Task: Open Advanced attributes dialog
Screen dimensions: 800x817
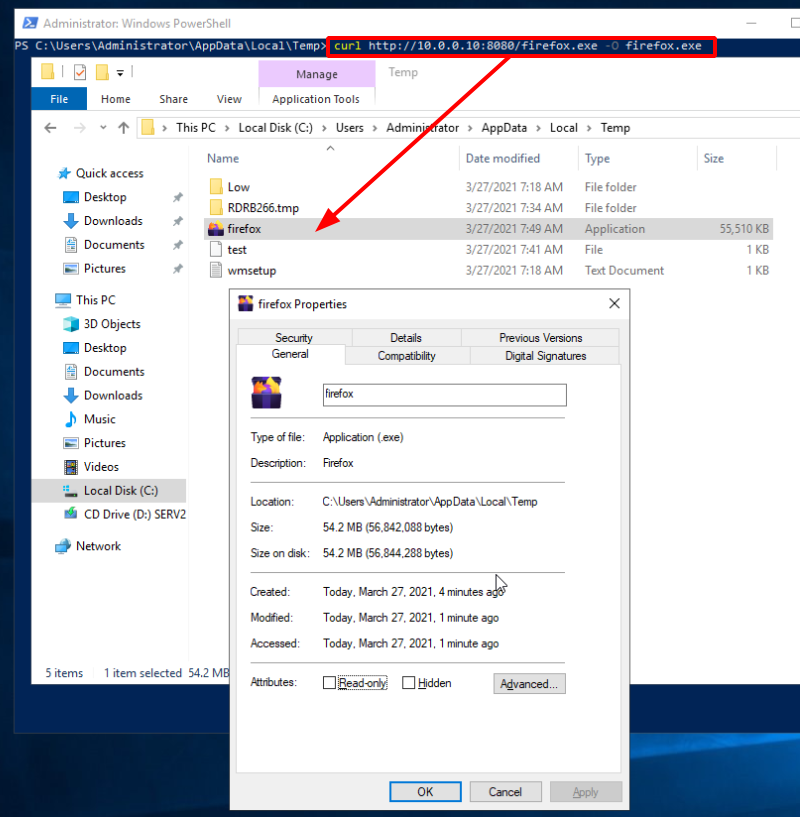Action: coord(529,684)
